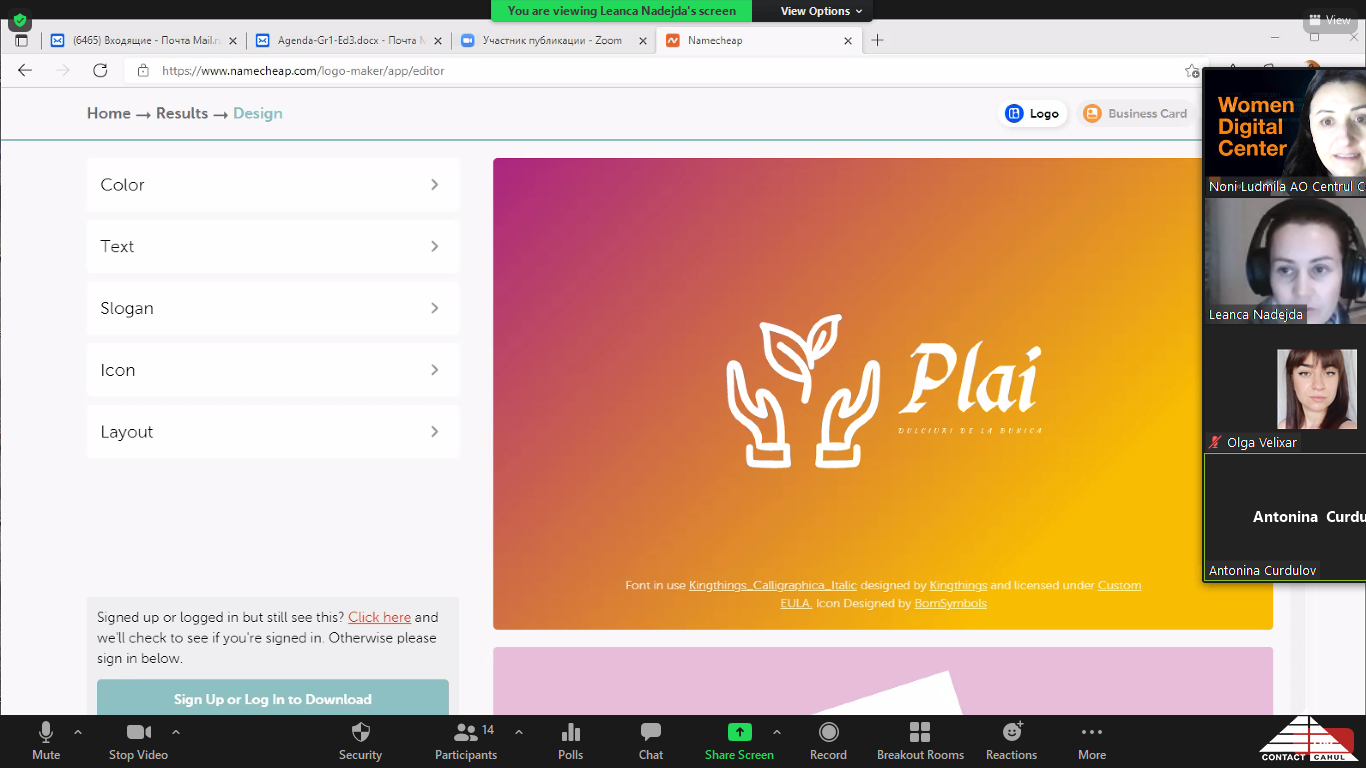Click the Record button icon
1366x768 pixels.
pyautogui.click(x=828, y=733)
